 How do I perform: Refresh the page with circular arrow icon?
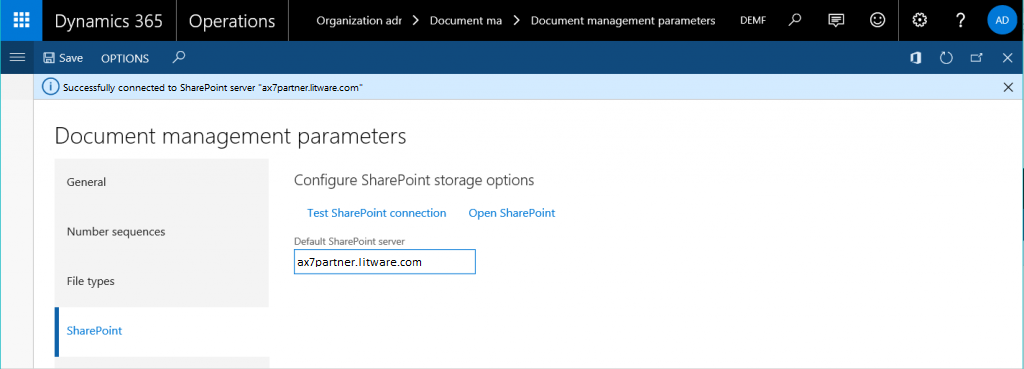946,58
